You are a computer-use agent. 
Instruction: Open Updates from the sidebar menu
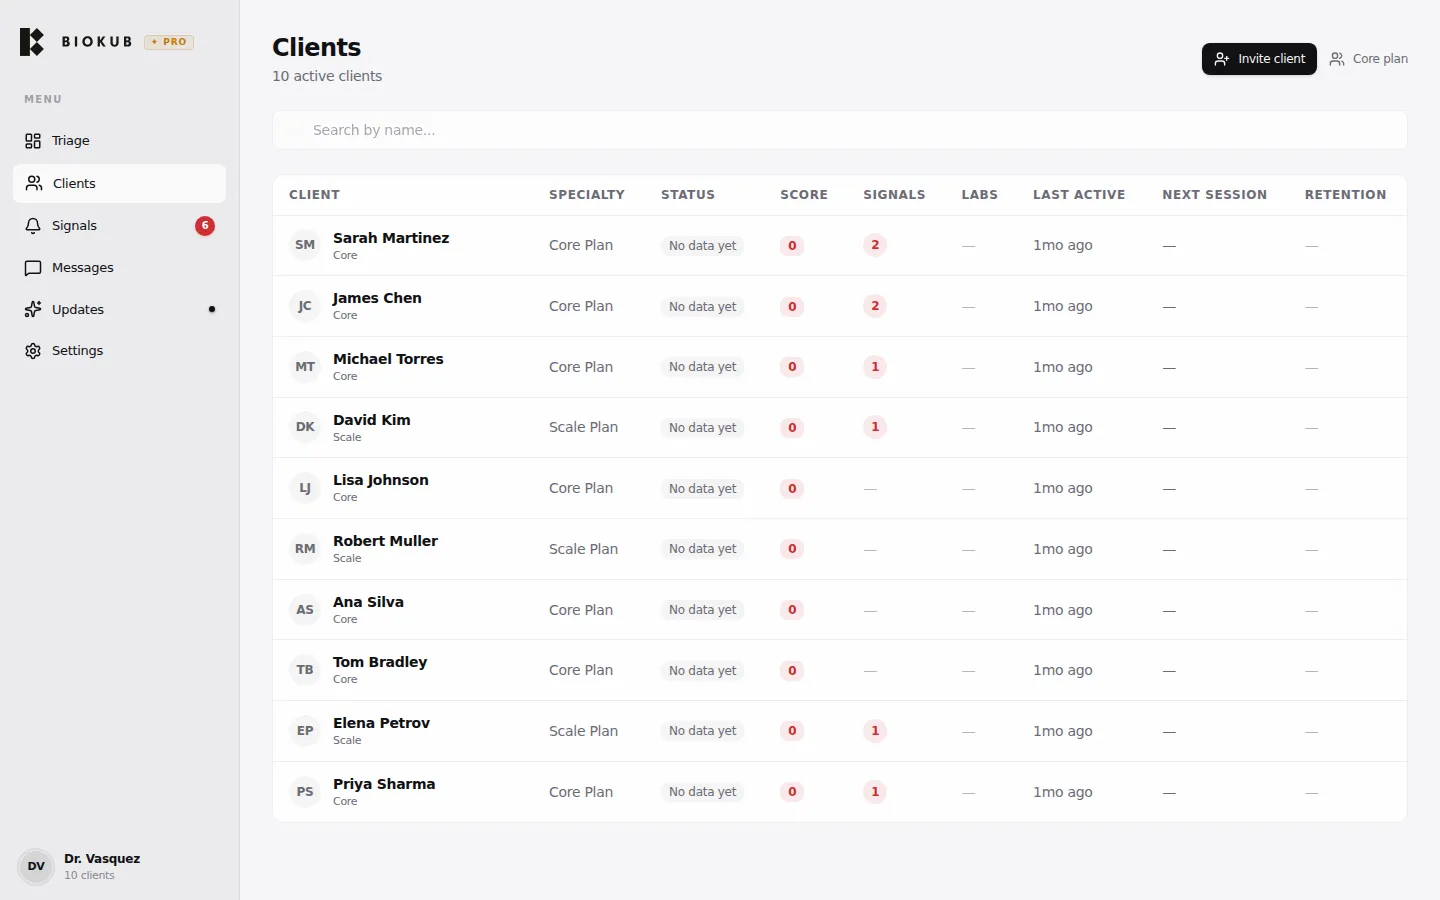click(78, 309)
